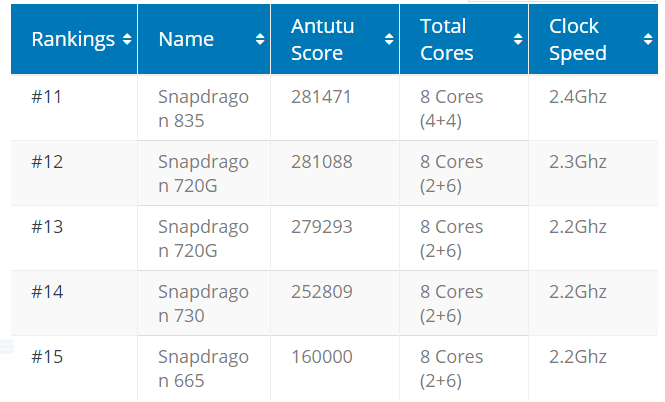This screenshot has height=402, width=665.
Task: Select Snapdragon 730 name cell
Action: [204, 303]
